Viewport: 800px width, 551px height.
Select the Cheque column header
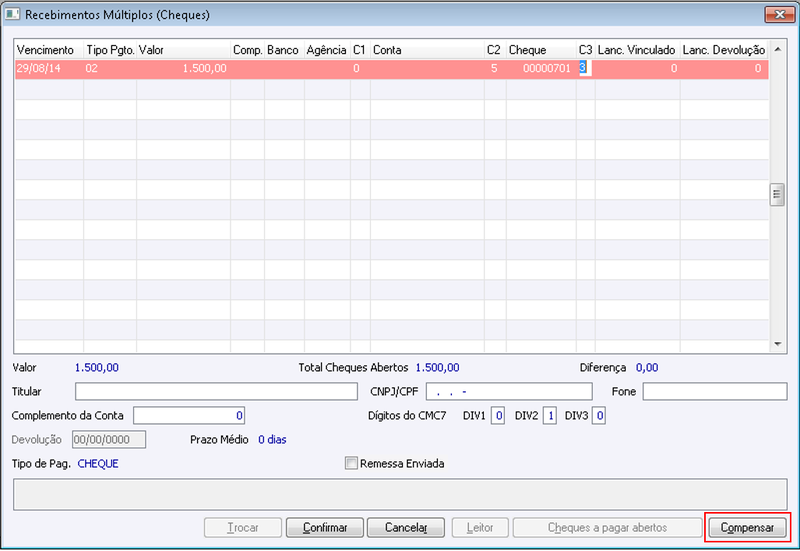click(x=541, y=50)
